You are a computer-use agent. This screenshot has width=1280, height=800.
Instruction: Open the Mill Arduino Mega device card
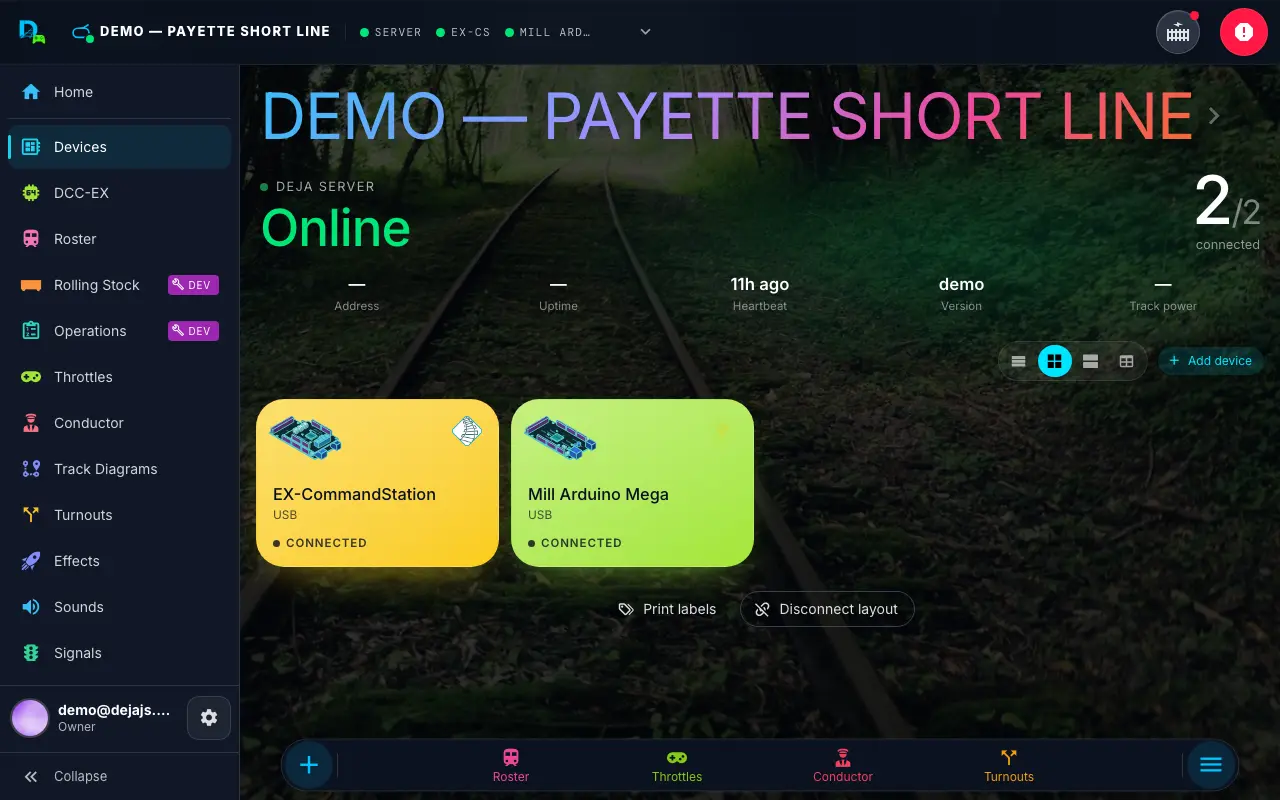click(632, 483)
